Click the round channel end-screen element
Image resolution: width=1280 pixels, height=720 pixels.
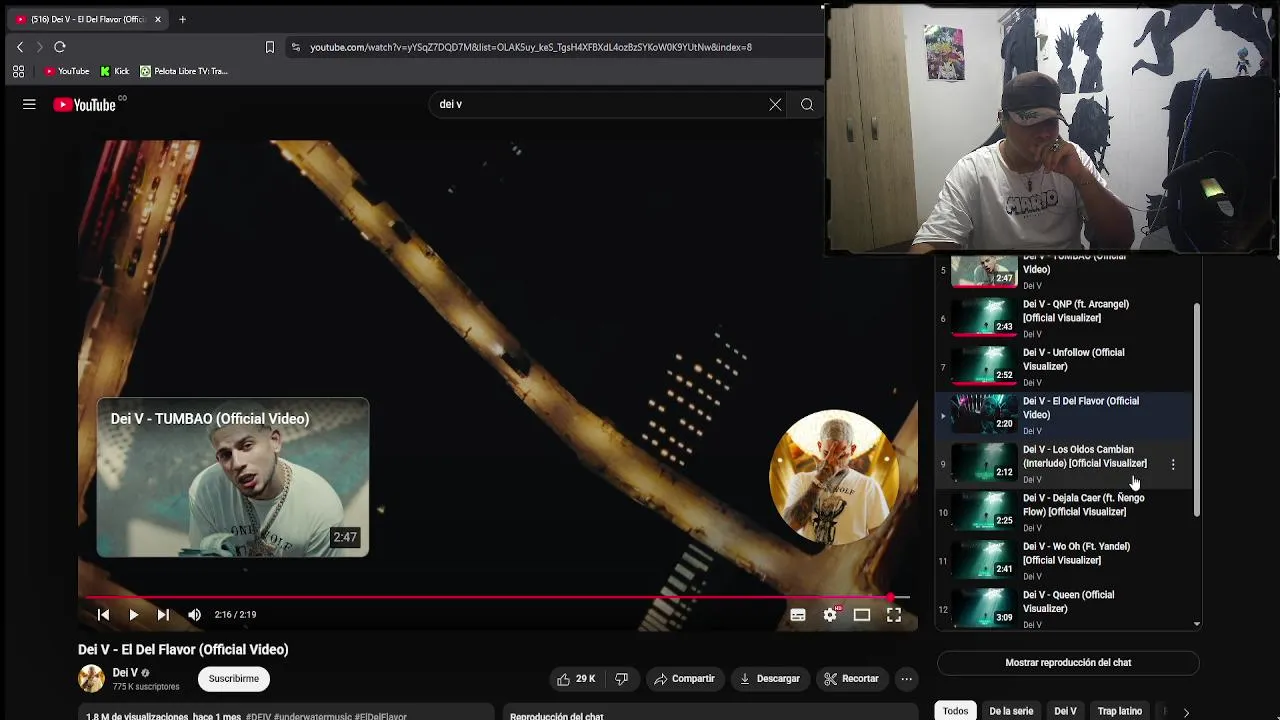pyautogui.click(x=834, y=476)
